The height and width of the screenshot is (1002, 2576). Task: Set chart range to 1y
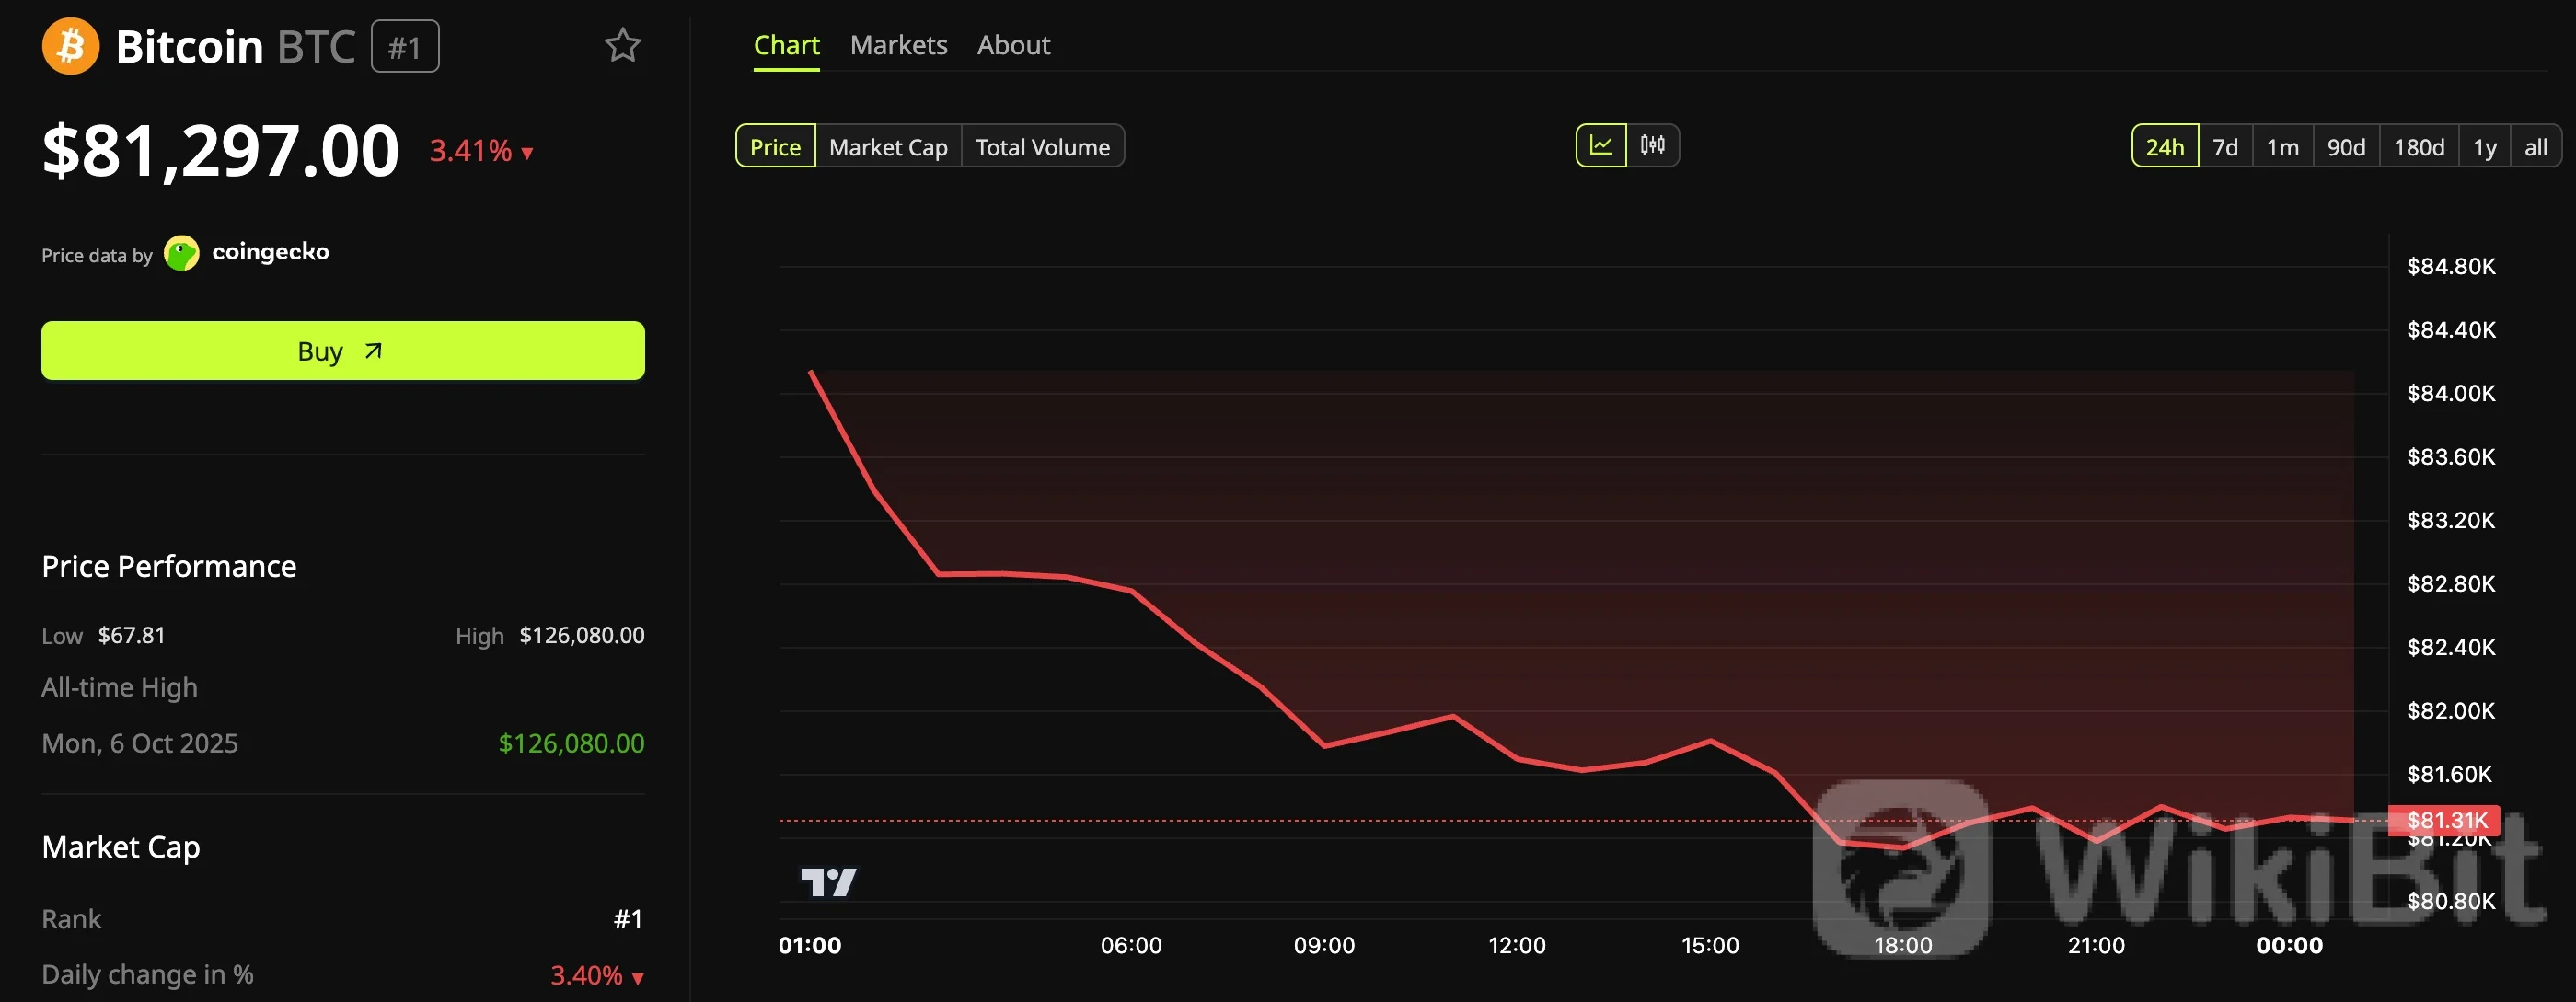pos(2484,146)
